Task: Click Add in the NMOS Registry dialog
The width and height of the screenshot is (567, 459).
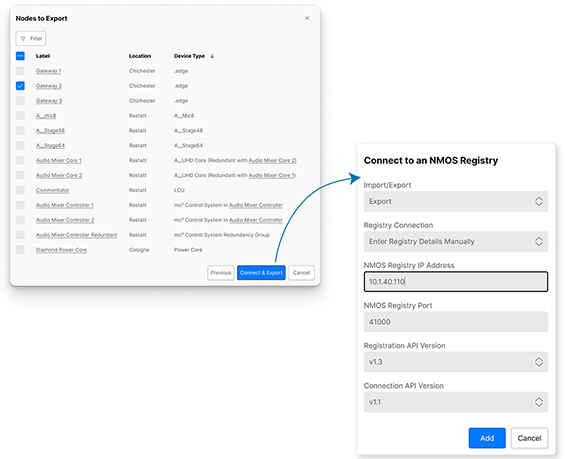Action: coord(487,438)
